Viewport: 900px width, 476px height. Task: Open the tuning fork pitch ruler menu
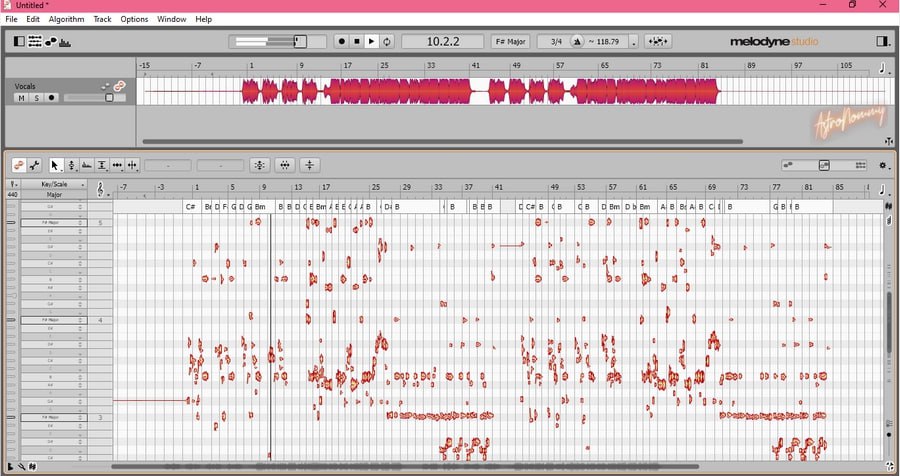pyautogui.click(x=13, y=184)
